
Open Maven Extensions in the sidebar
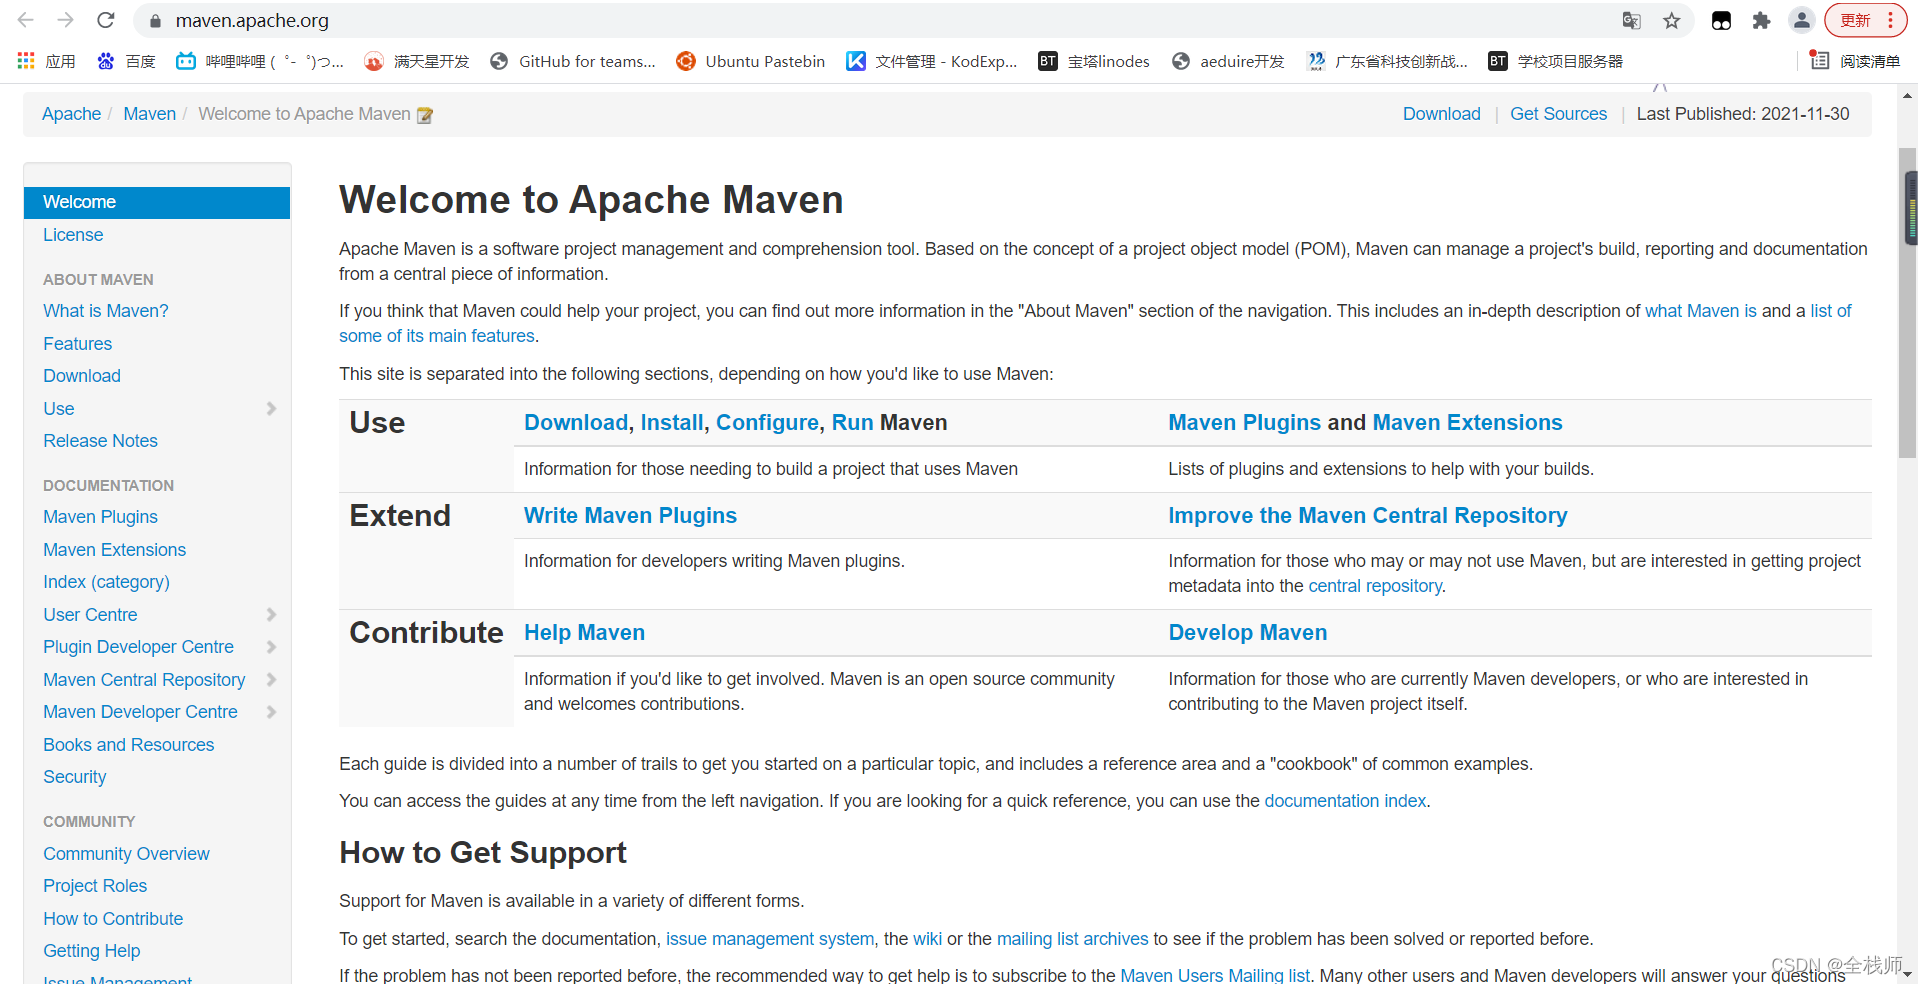[114, 550]
